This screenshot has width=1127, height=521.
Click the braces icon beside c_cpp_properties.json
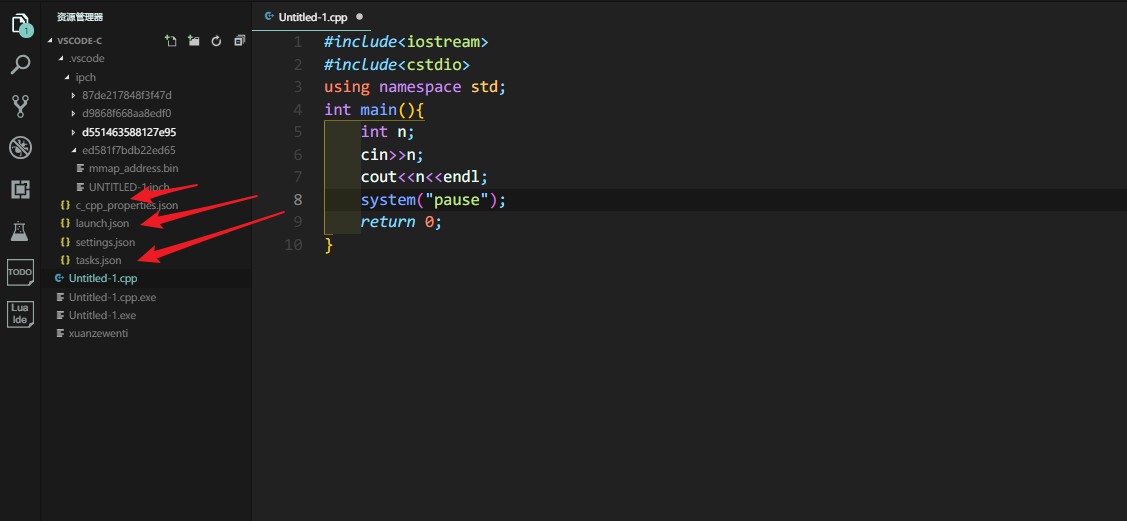tap(65, 206)
